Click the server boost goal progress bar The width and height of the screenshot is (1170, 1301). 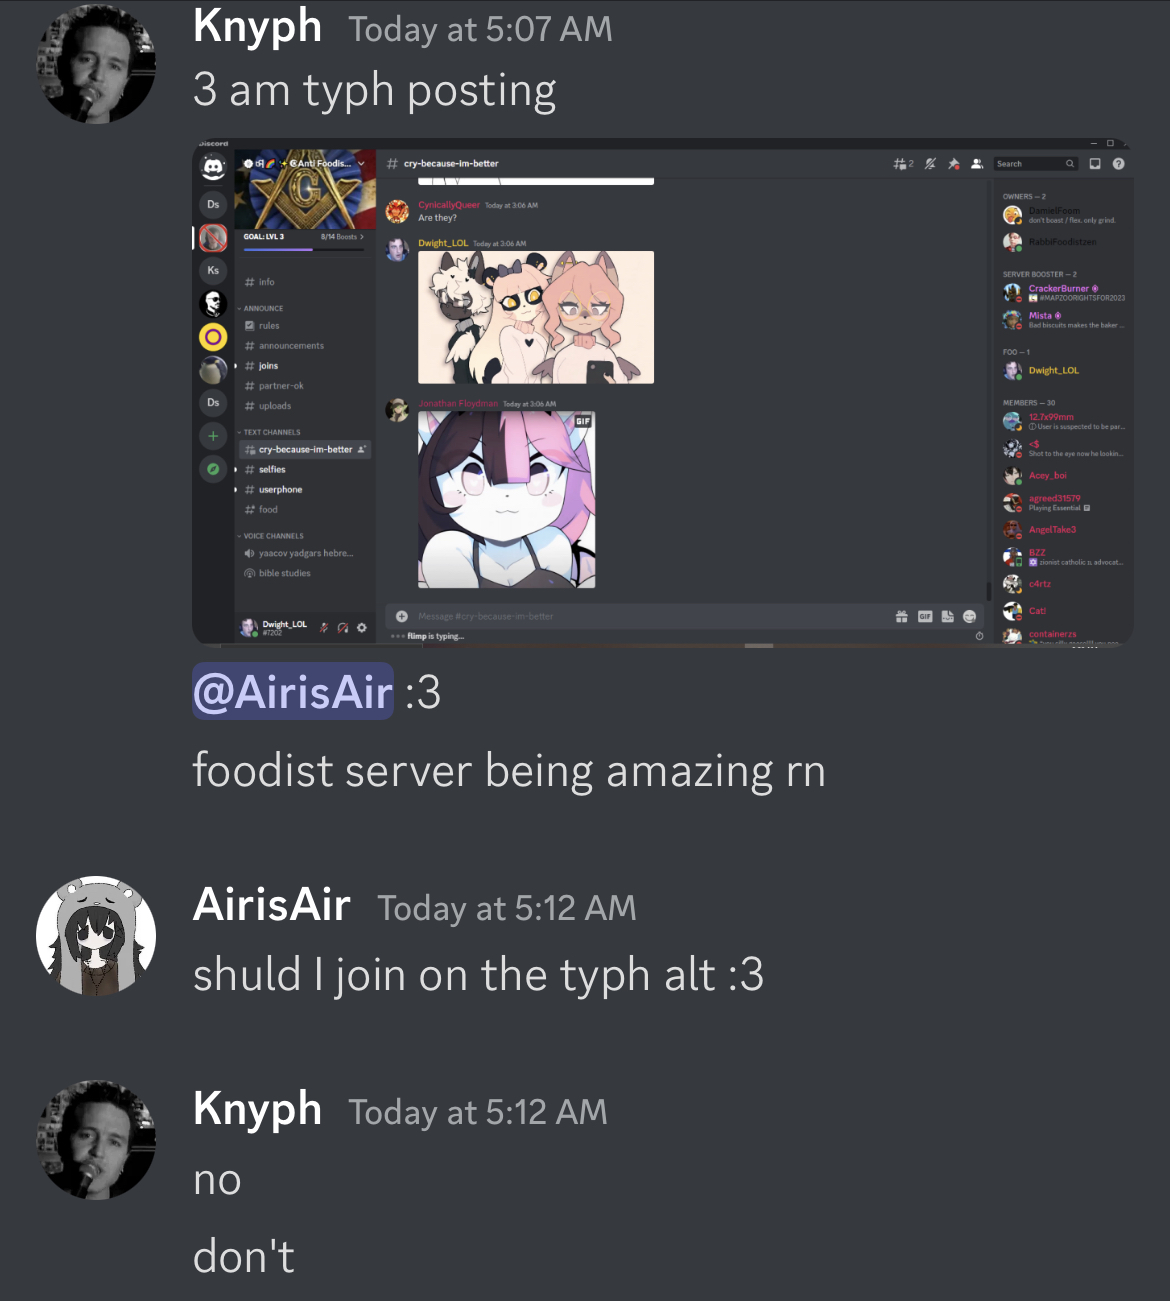point(304,249)
